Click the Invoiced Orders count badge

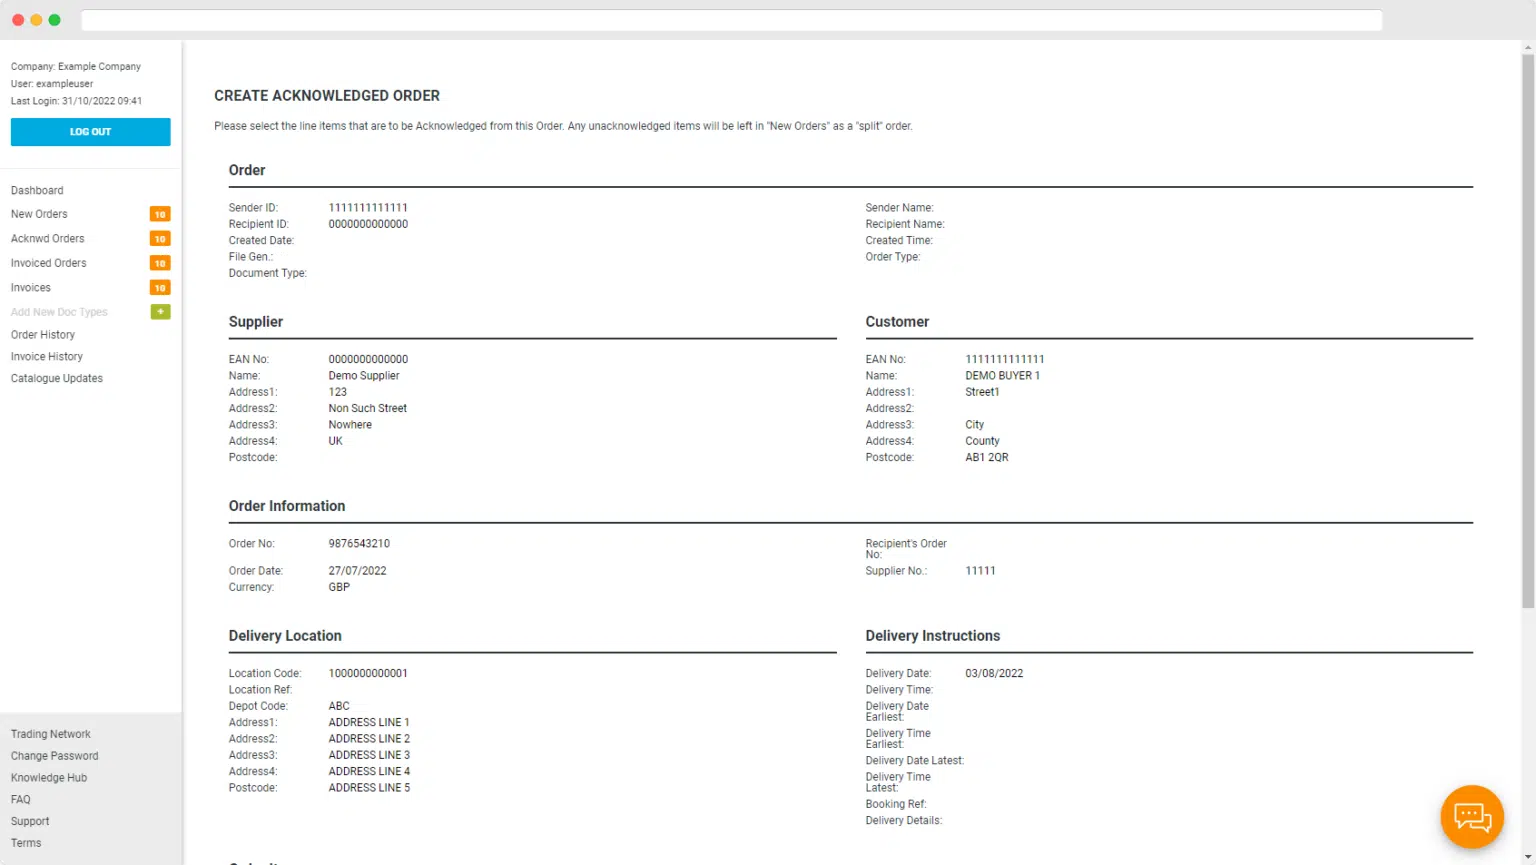(160, 263)
